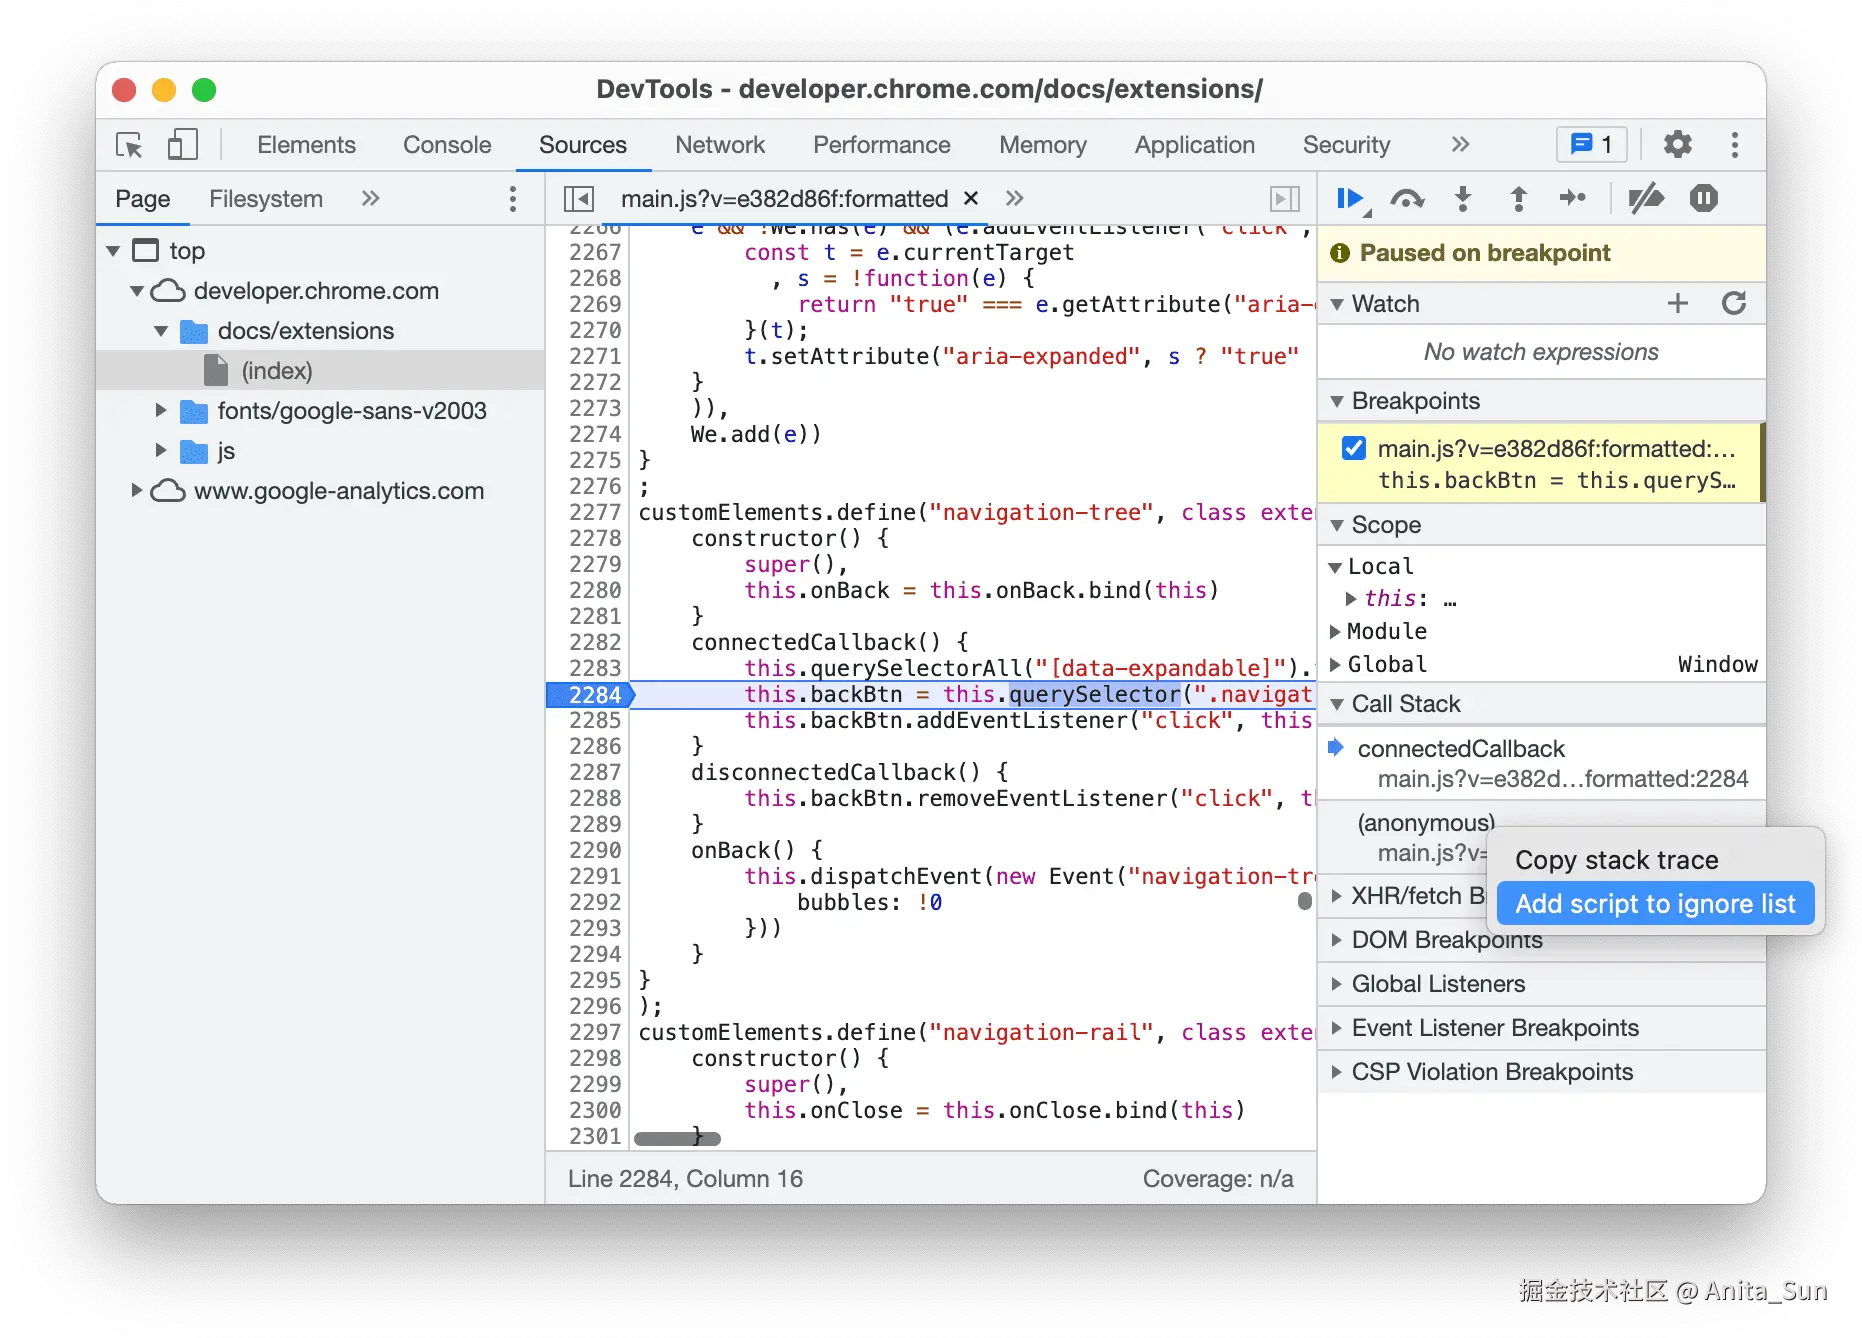Image resolution: width=1862 pixels, height=1338 pixels.
Task: Step to next statement
Action: (x=1573, y=199)
